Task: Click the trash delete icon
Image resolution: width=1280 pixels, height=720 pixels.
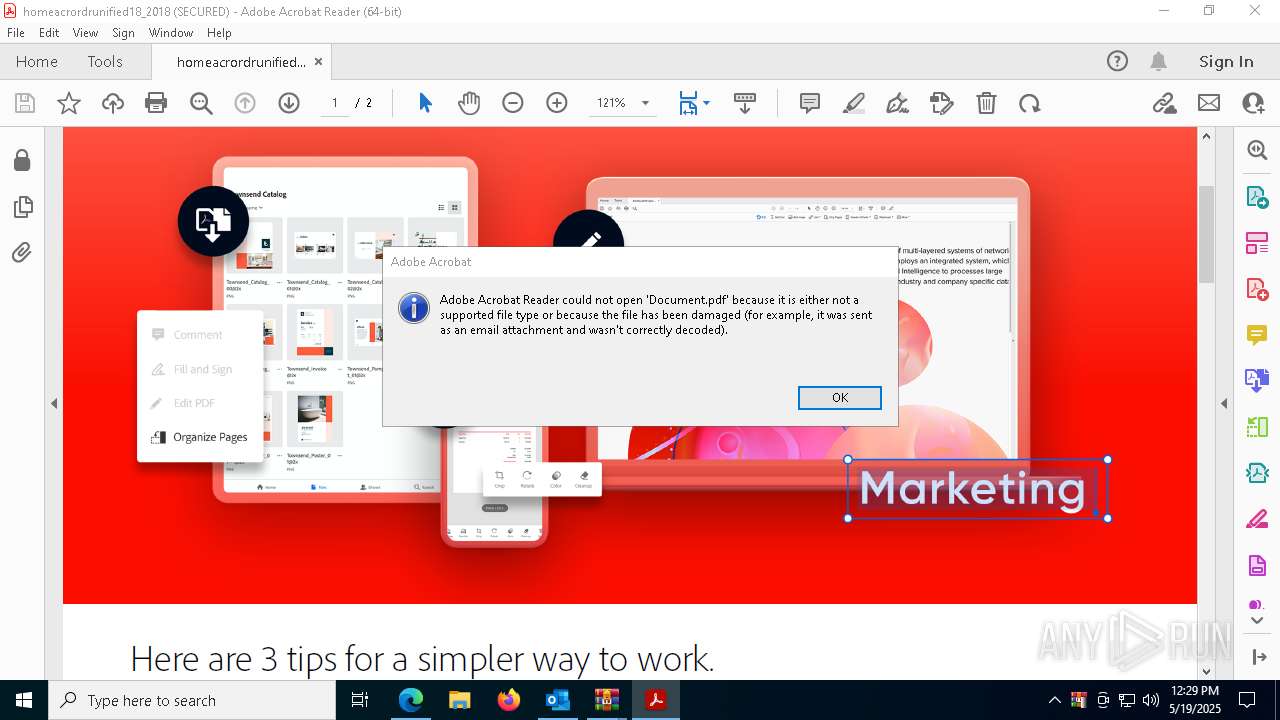Action: pyautogui.click(x=986, y=103)
